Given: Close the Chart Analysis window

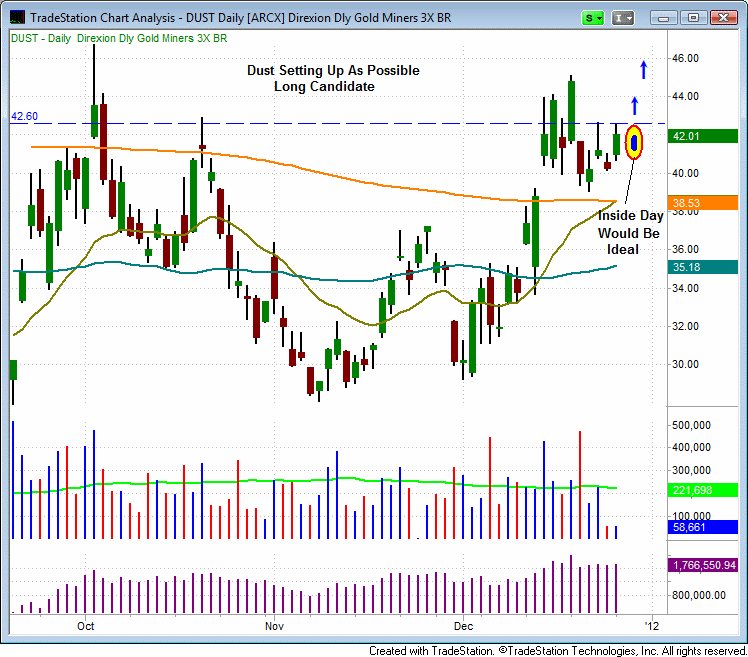Looking at the screenshot, I should click(724, 18).
